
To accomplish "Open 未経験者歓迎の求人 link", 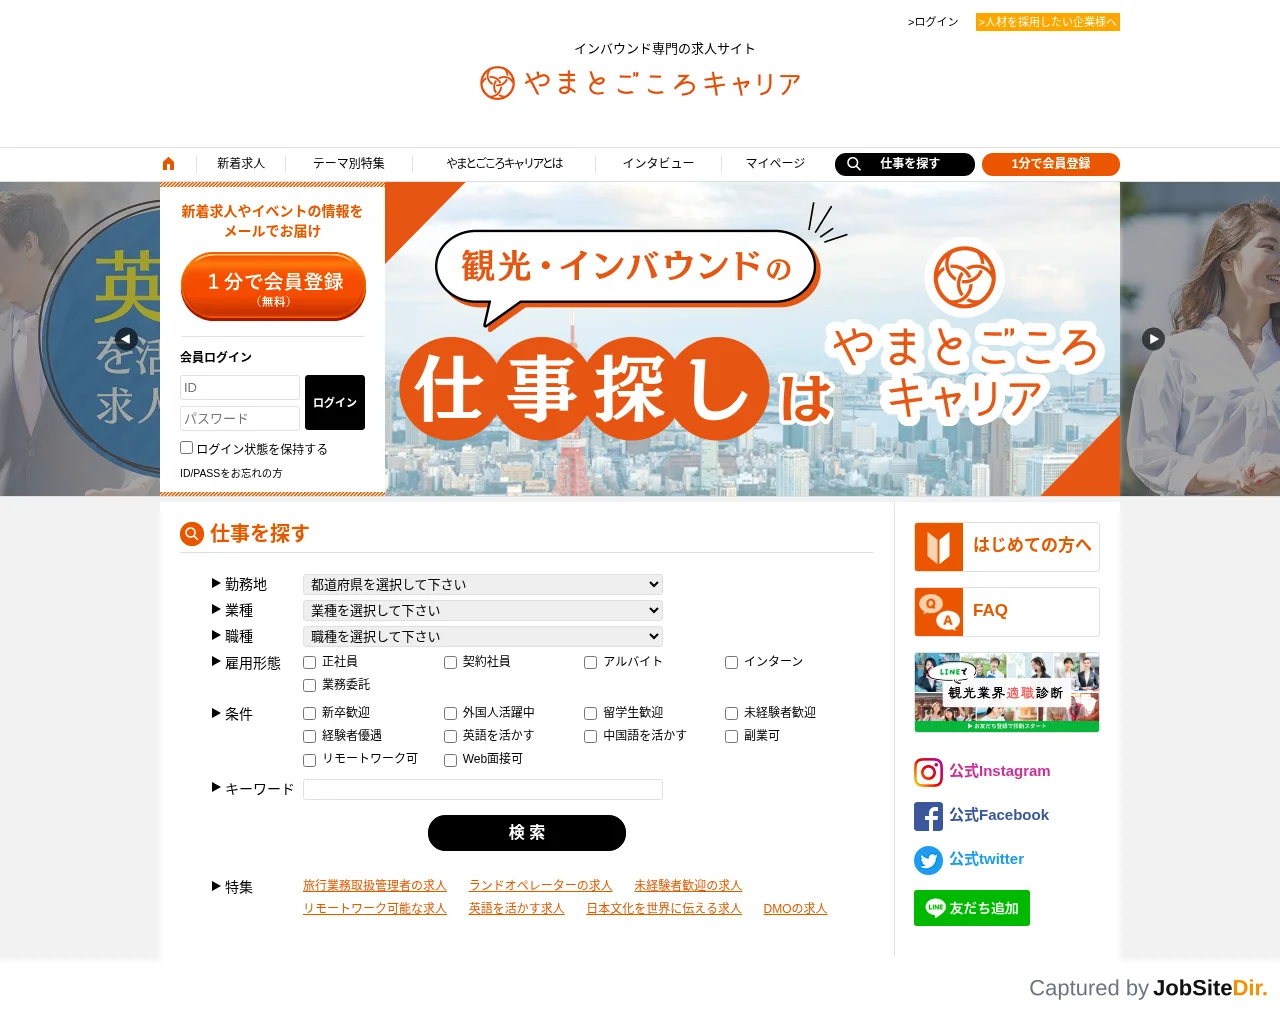I will pyautogui.click(x=688, y=886).
